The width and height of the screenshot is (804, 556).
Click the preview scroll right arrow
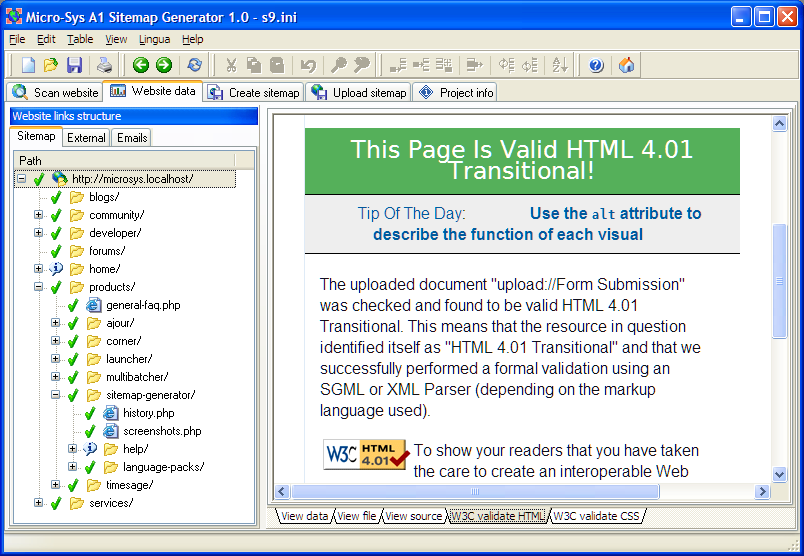point(762,491)
